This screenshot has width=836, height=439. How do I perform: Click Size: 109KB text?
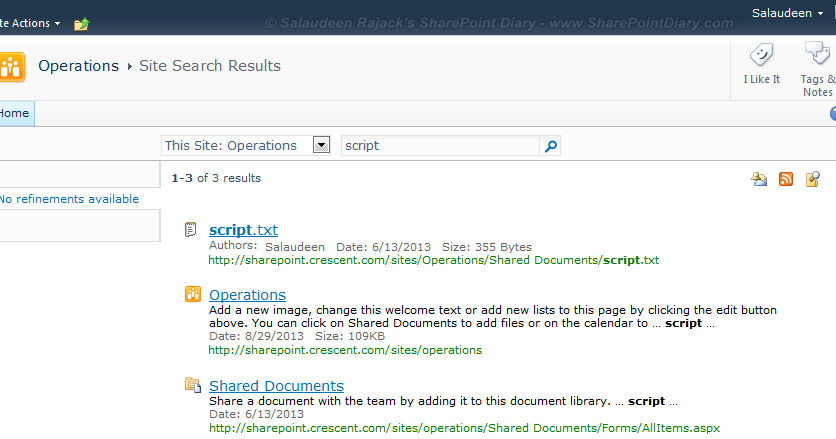[350, 337]
